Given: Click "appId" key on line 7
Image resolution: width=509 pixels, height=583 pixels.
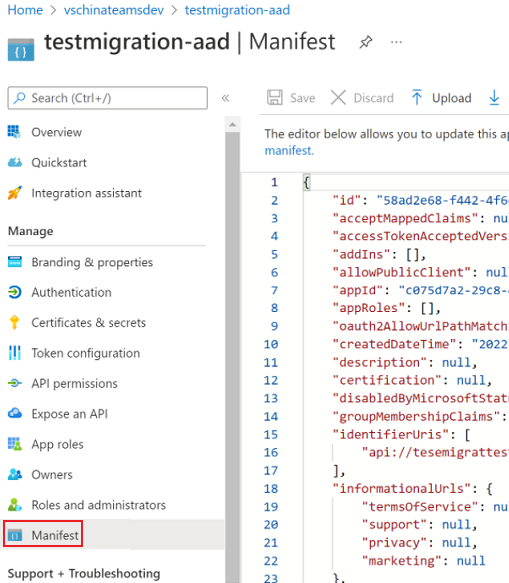Looking at the screenshot, I should [x=358, y=290].
